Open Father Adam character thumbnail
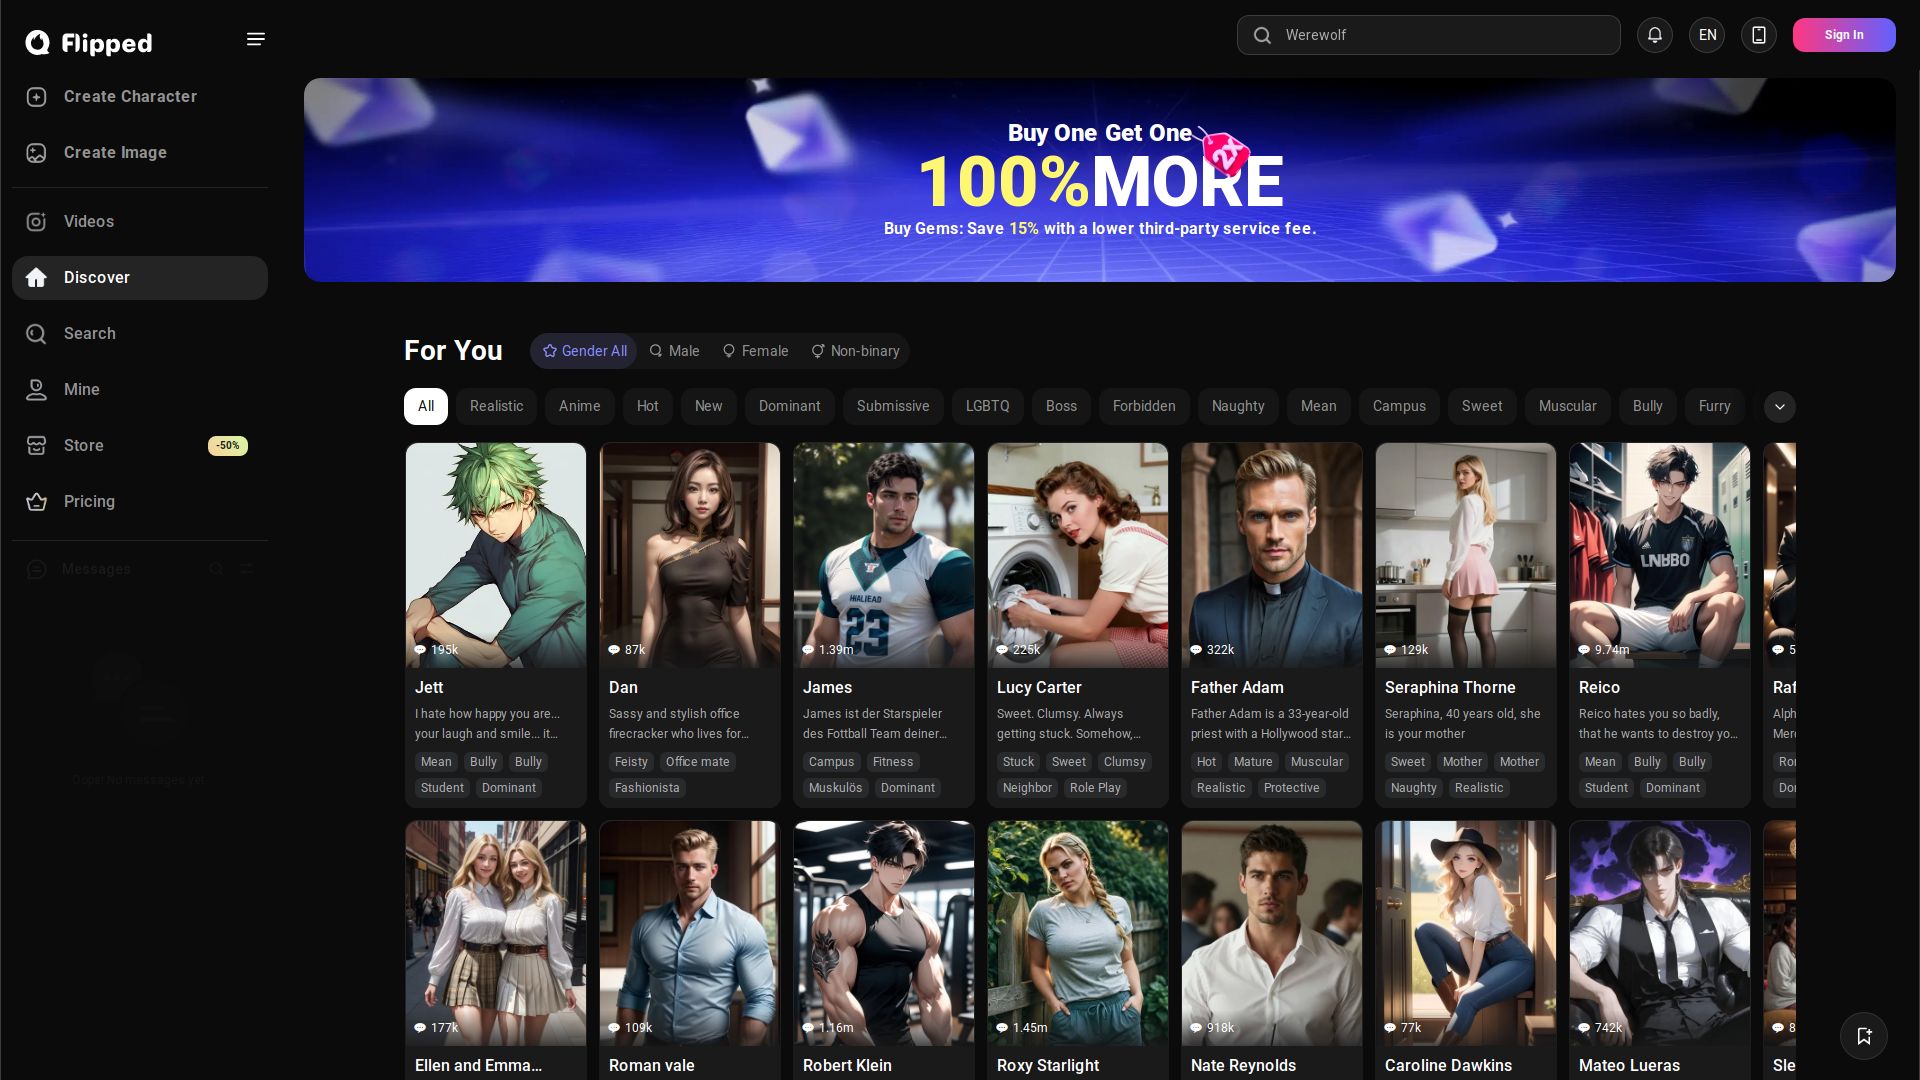This screenshot has width=1920, height=1080. pyautogui.click(x=1272, y=556)
